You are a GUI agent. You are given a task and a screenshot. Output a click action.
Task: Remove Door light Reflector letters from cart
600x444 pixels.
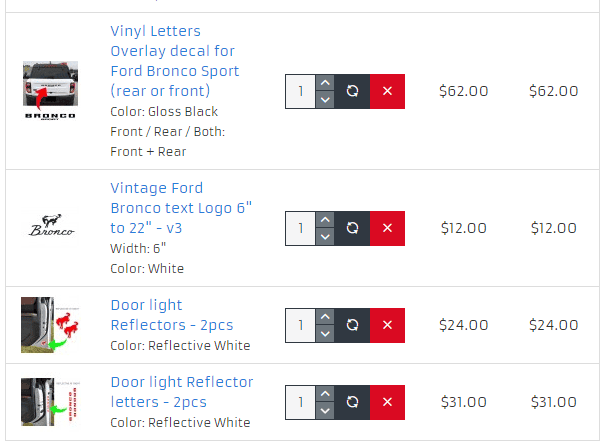pos(387,402)
